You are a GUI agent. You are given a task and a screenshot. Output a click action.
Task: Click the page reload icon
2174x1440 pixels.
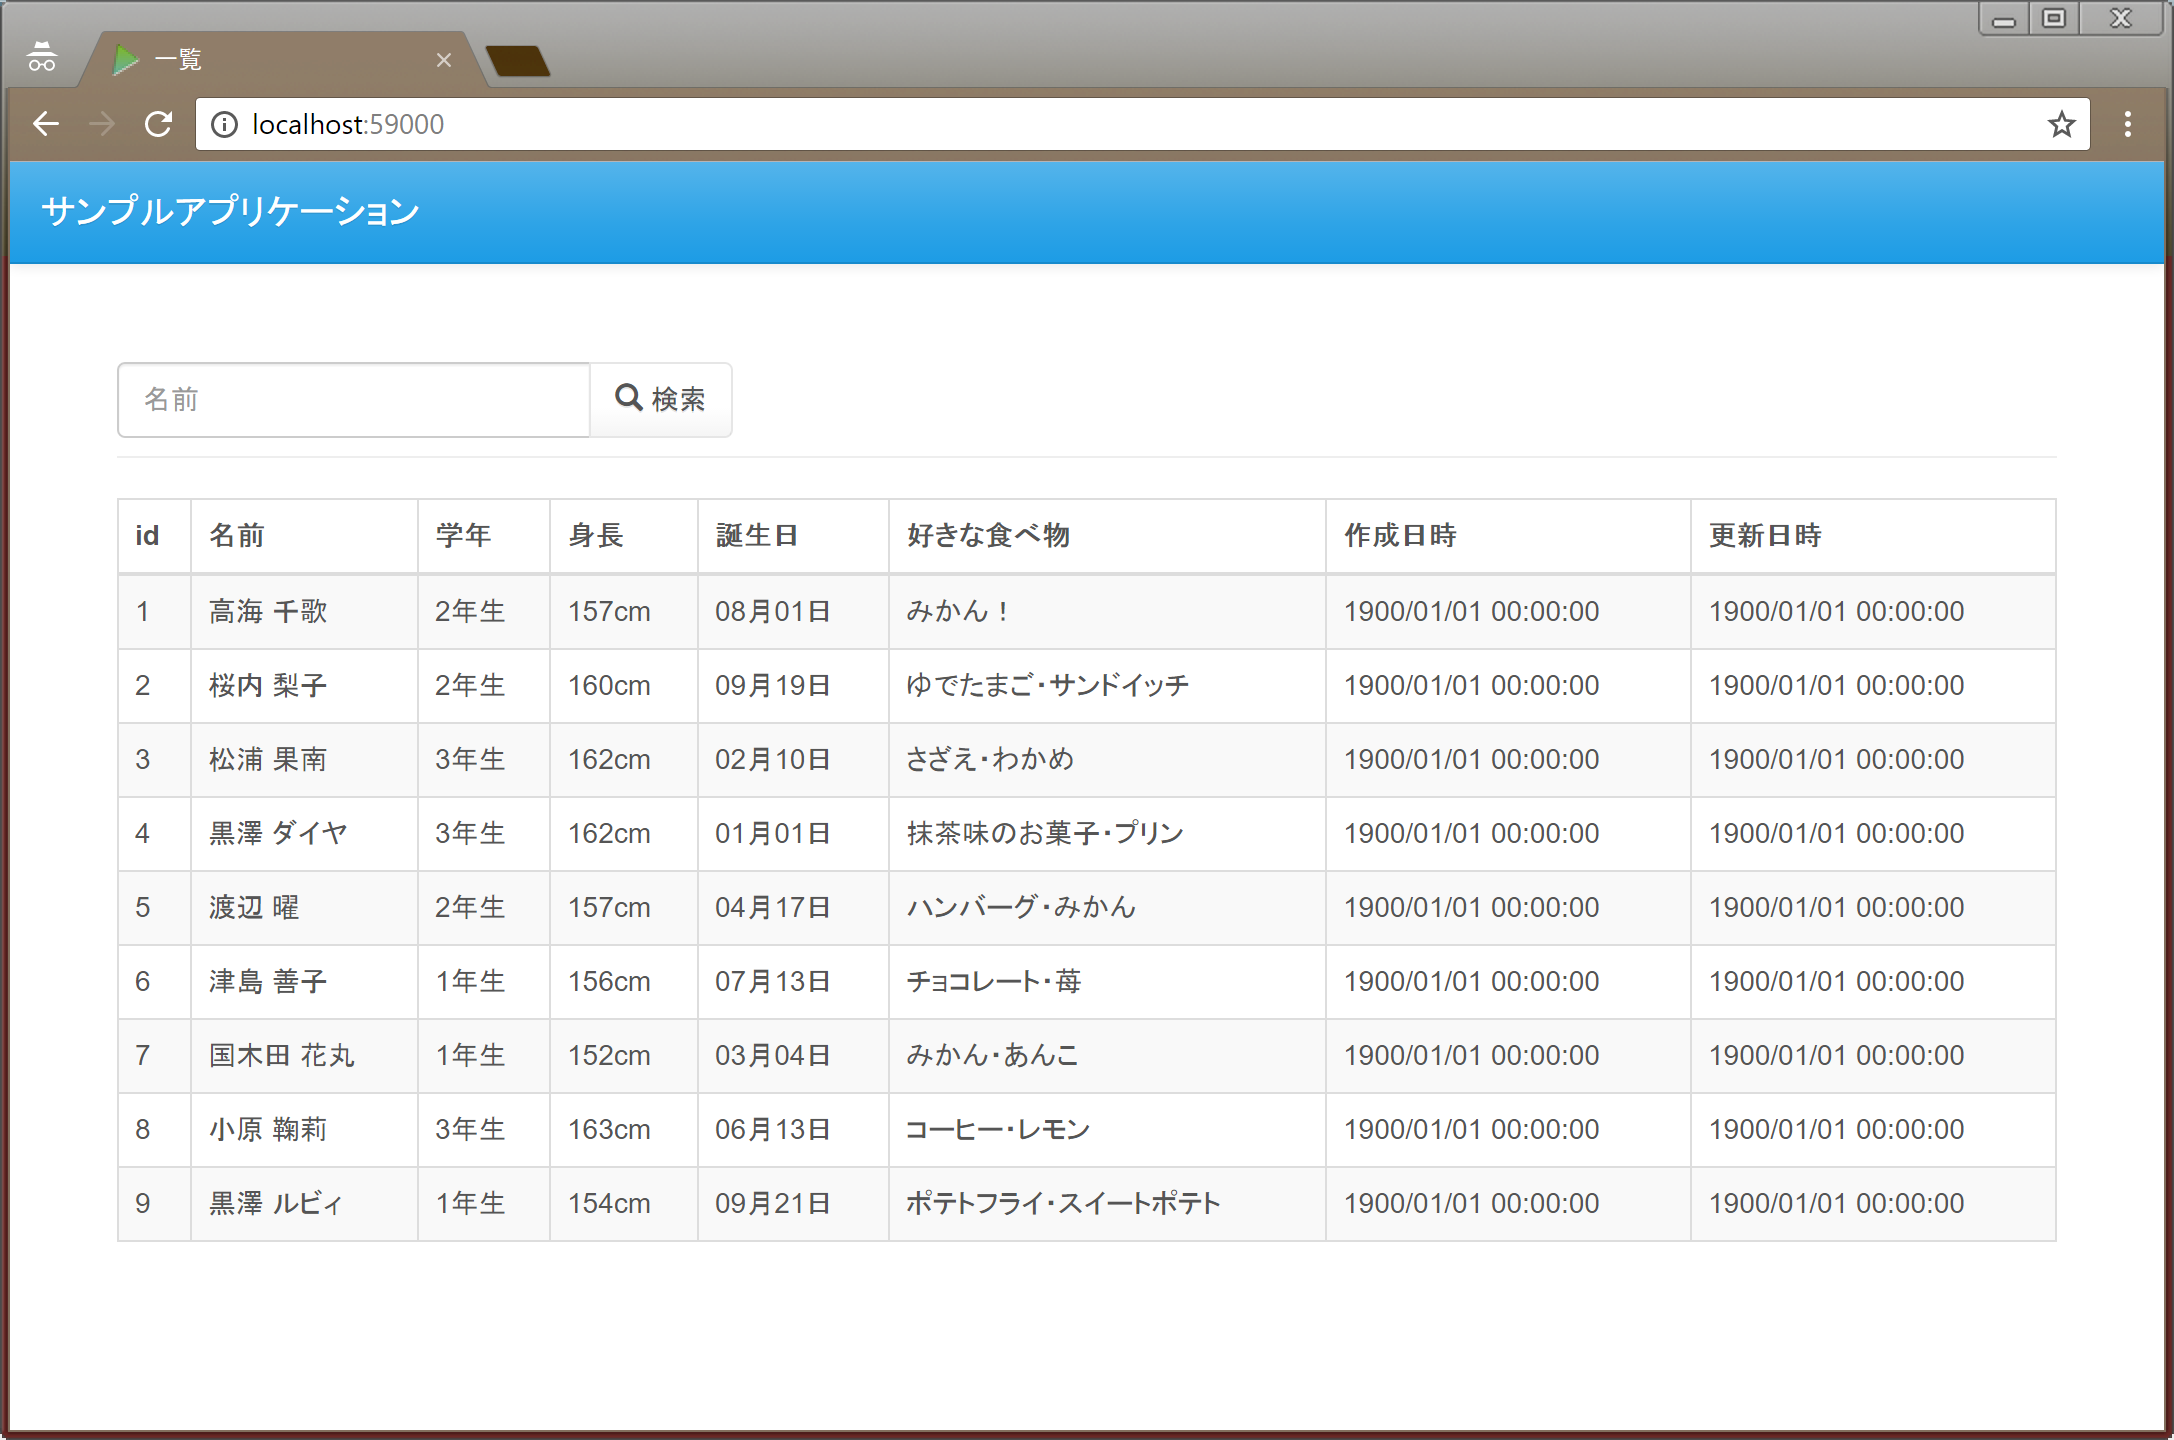coord(158,124)
